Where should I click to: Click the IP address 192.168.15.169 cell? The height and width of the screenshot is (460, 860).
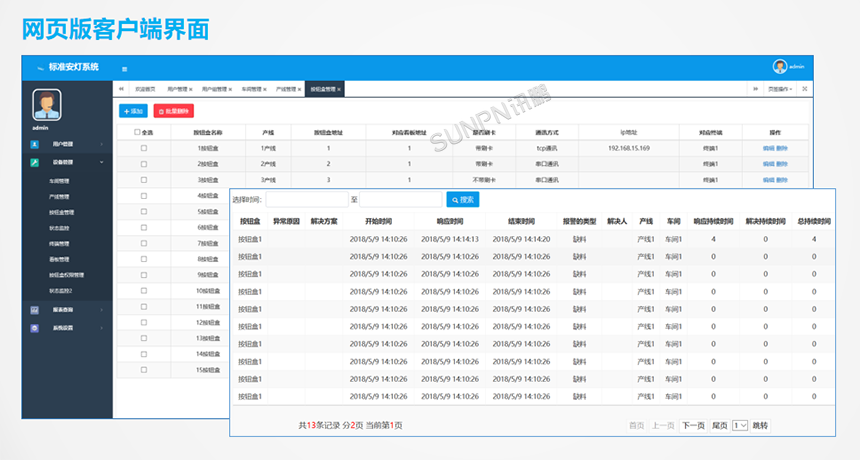pyautogui.click(x=629, y=148)
